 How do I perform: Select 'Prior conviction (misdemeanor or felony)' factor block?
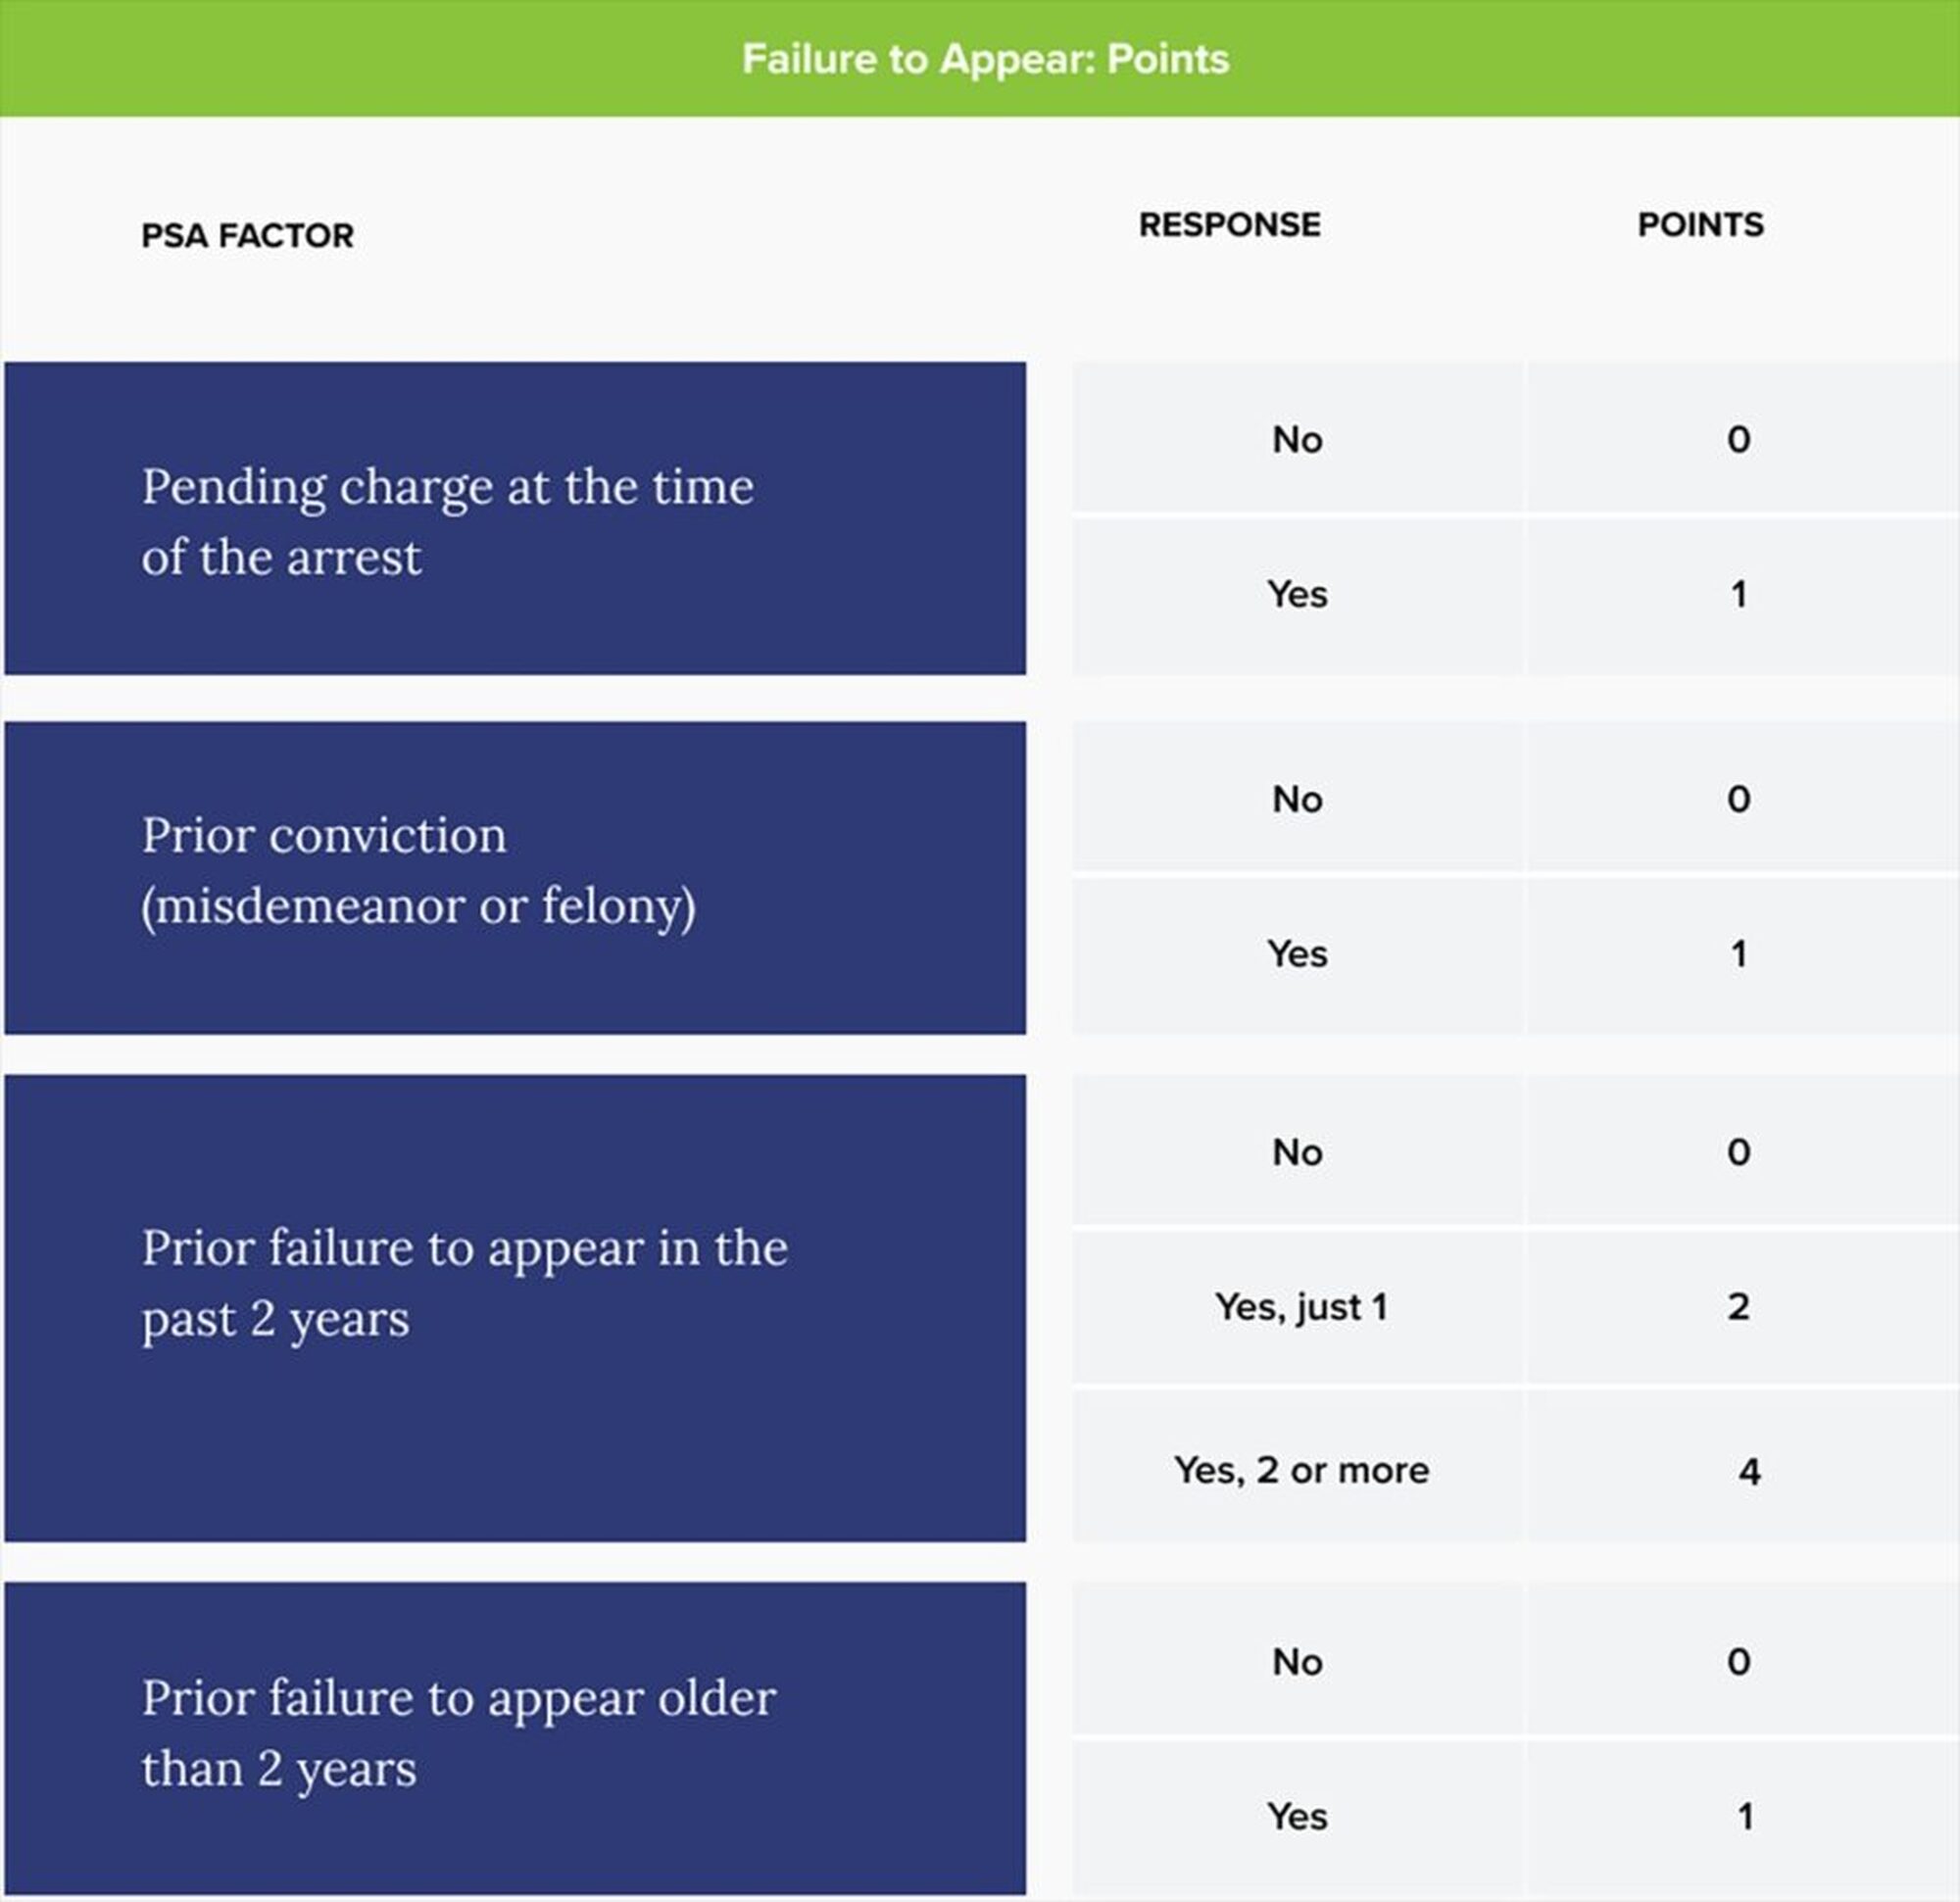coord(515,877)
